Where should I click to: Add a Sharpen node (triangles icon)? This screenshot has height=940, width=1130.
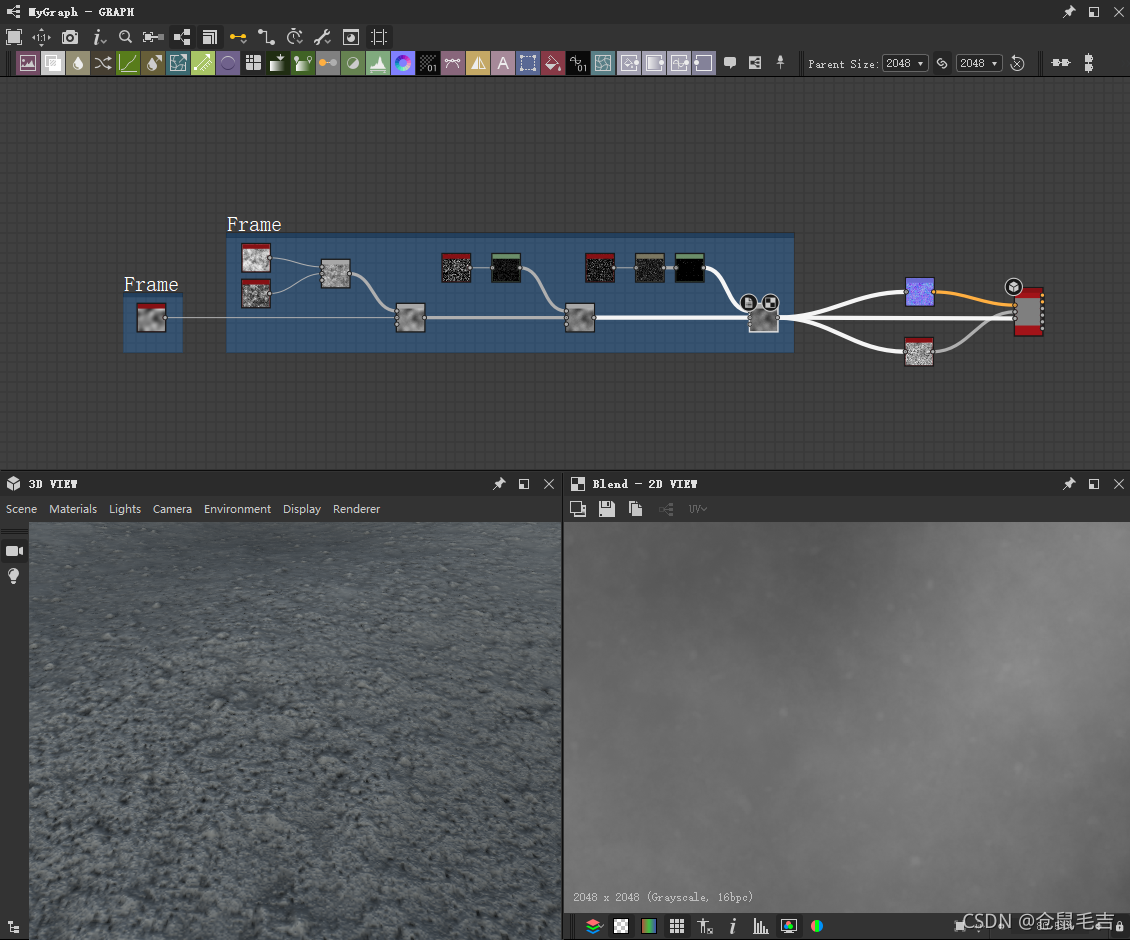[x=478, y=63]
